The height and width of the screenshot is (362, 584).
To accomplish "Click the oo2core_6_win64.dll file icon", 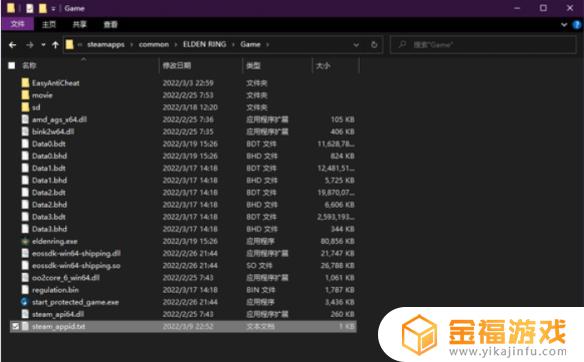I will tap(25, 277).
